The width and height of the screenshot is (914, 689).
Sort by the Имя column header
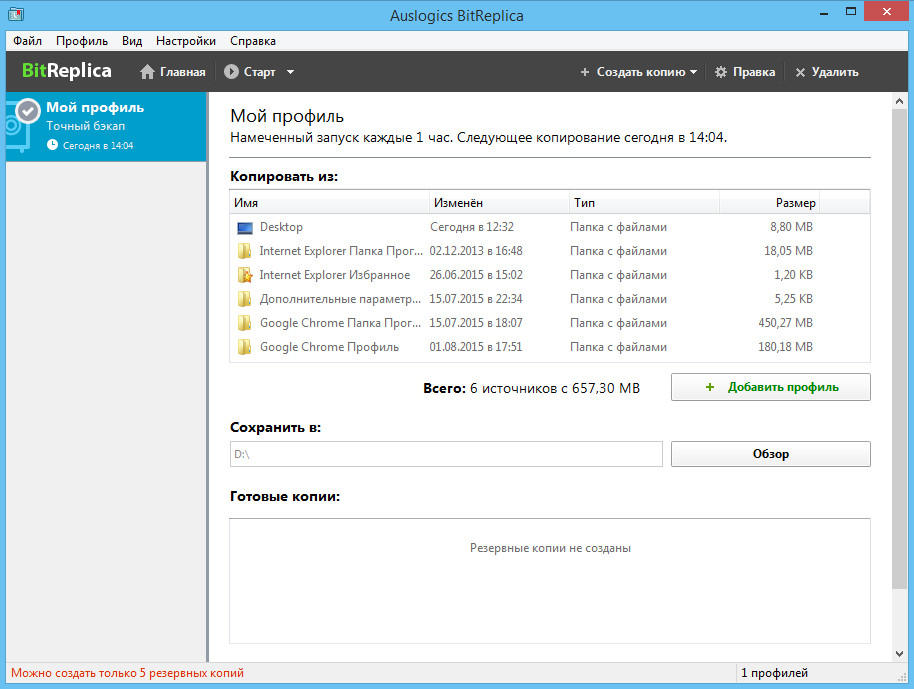coord(330,202)
